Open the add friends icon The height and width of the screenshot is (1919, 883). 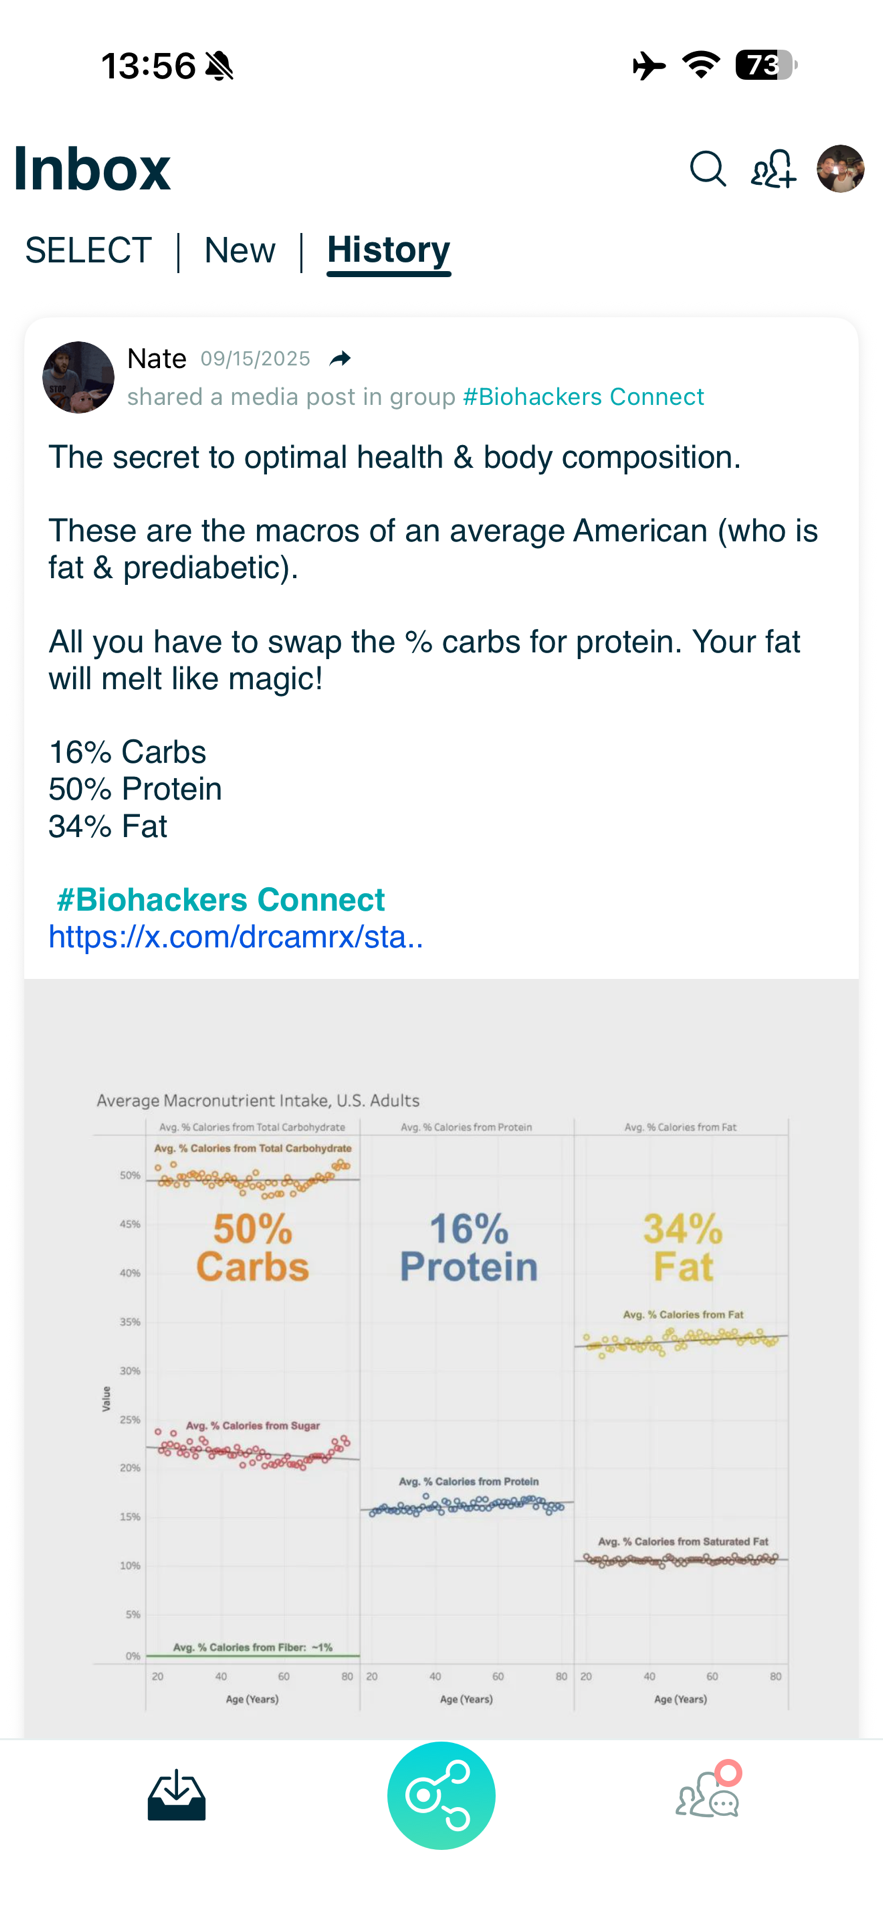(773, 169)
